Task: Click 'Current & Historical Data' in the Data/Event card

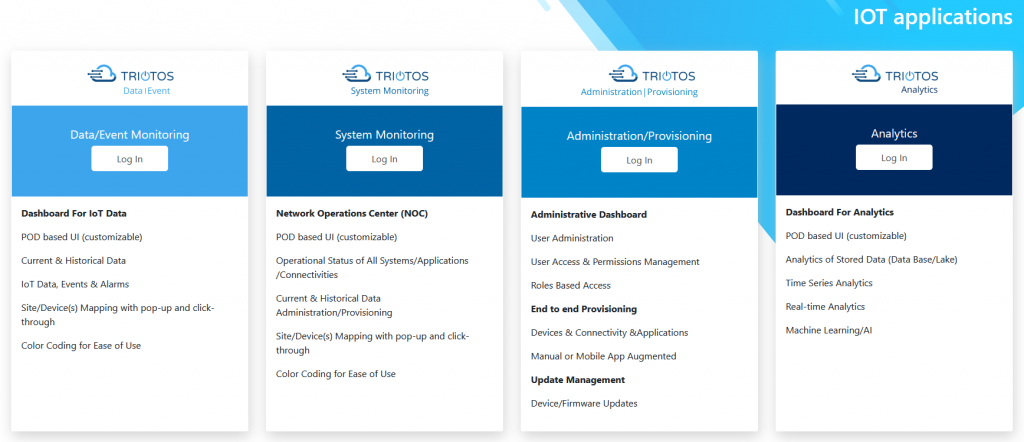Action: [73, 260]
